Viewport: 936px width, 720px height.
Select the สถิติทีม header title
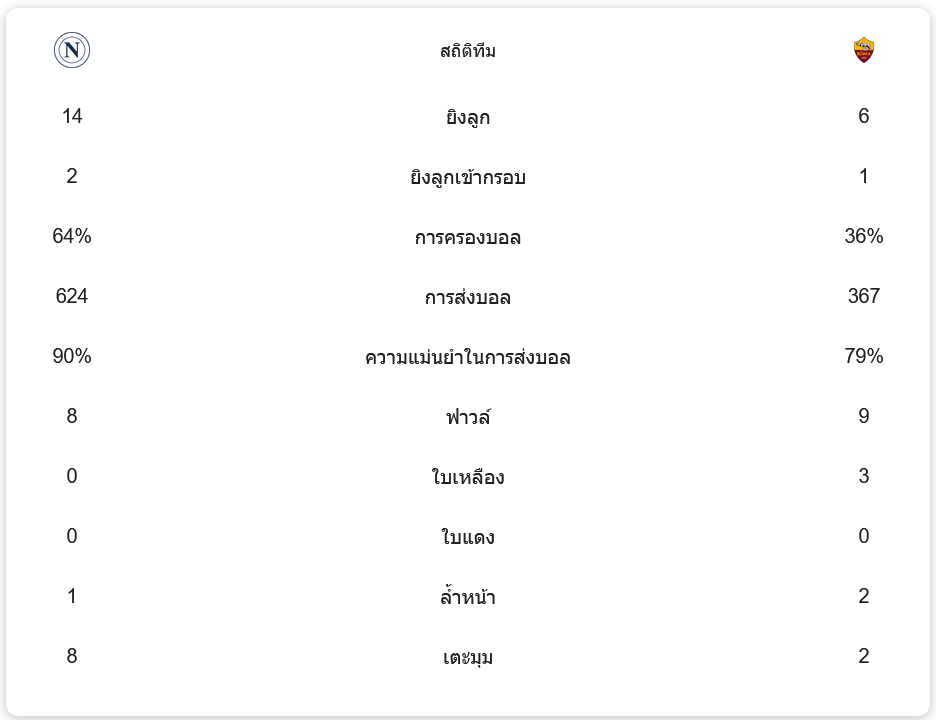pos(468,51)
